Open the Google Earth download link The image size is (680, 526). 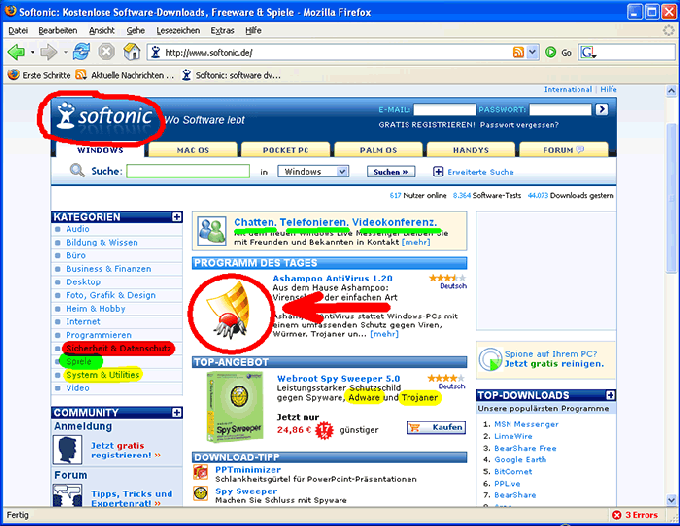[x=520, y=459]
